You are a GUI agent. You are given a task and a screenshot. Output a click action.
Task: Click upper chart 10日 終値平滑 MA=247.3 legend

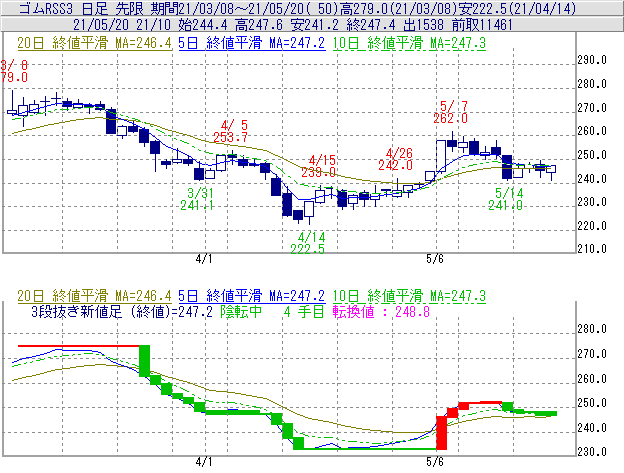click(x=409, y=43)
